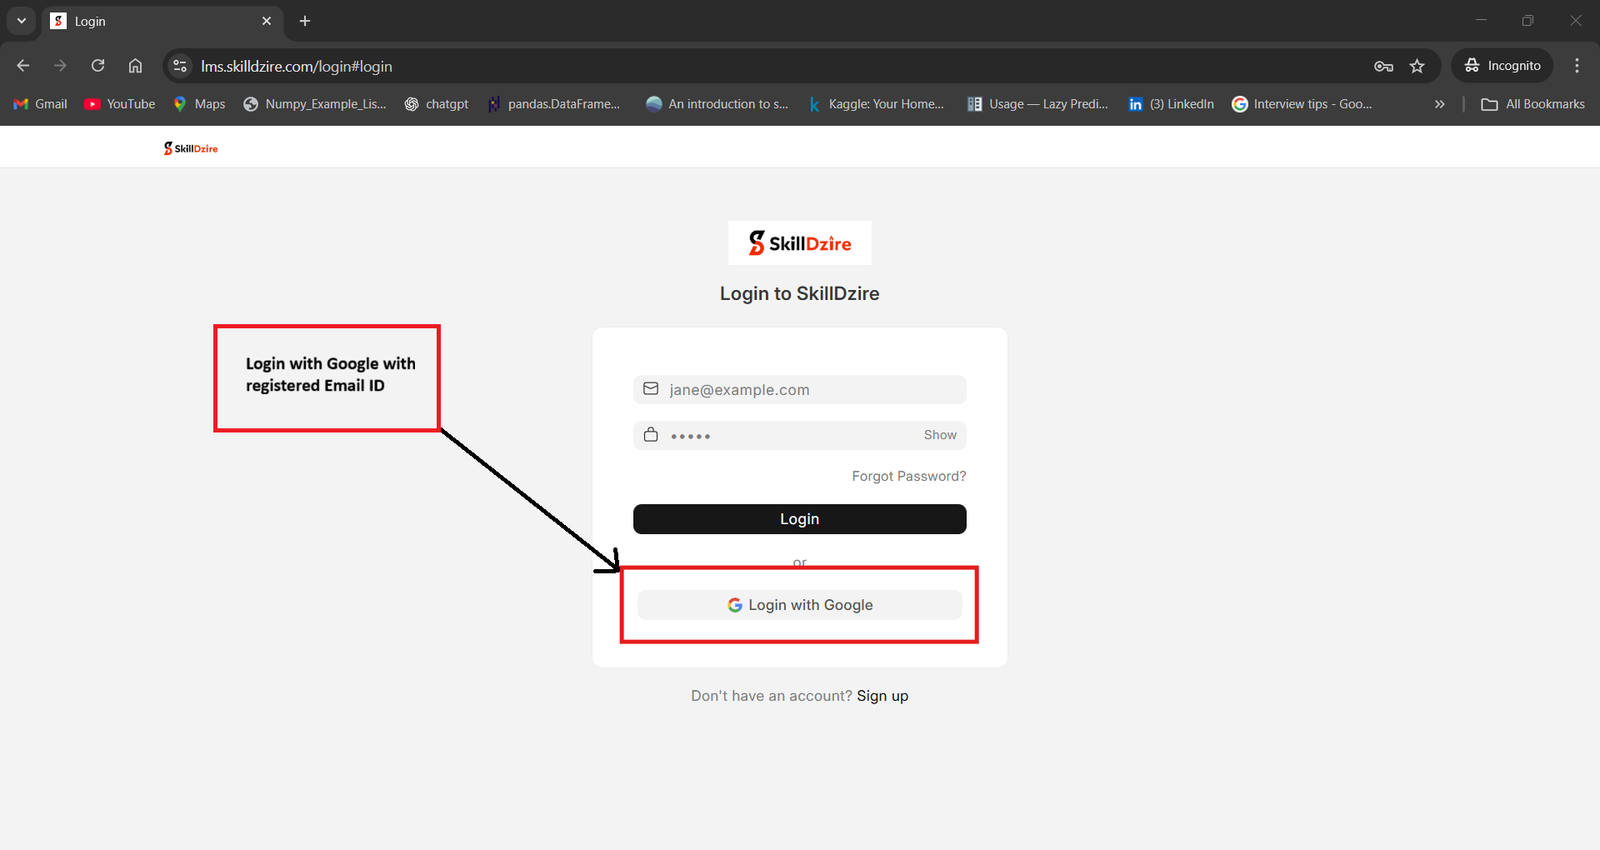Viewport: 1600px width, 850px height.
Task: Close the Login tab
Action: tap(267, 21)
